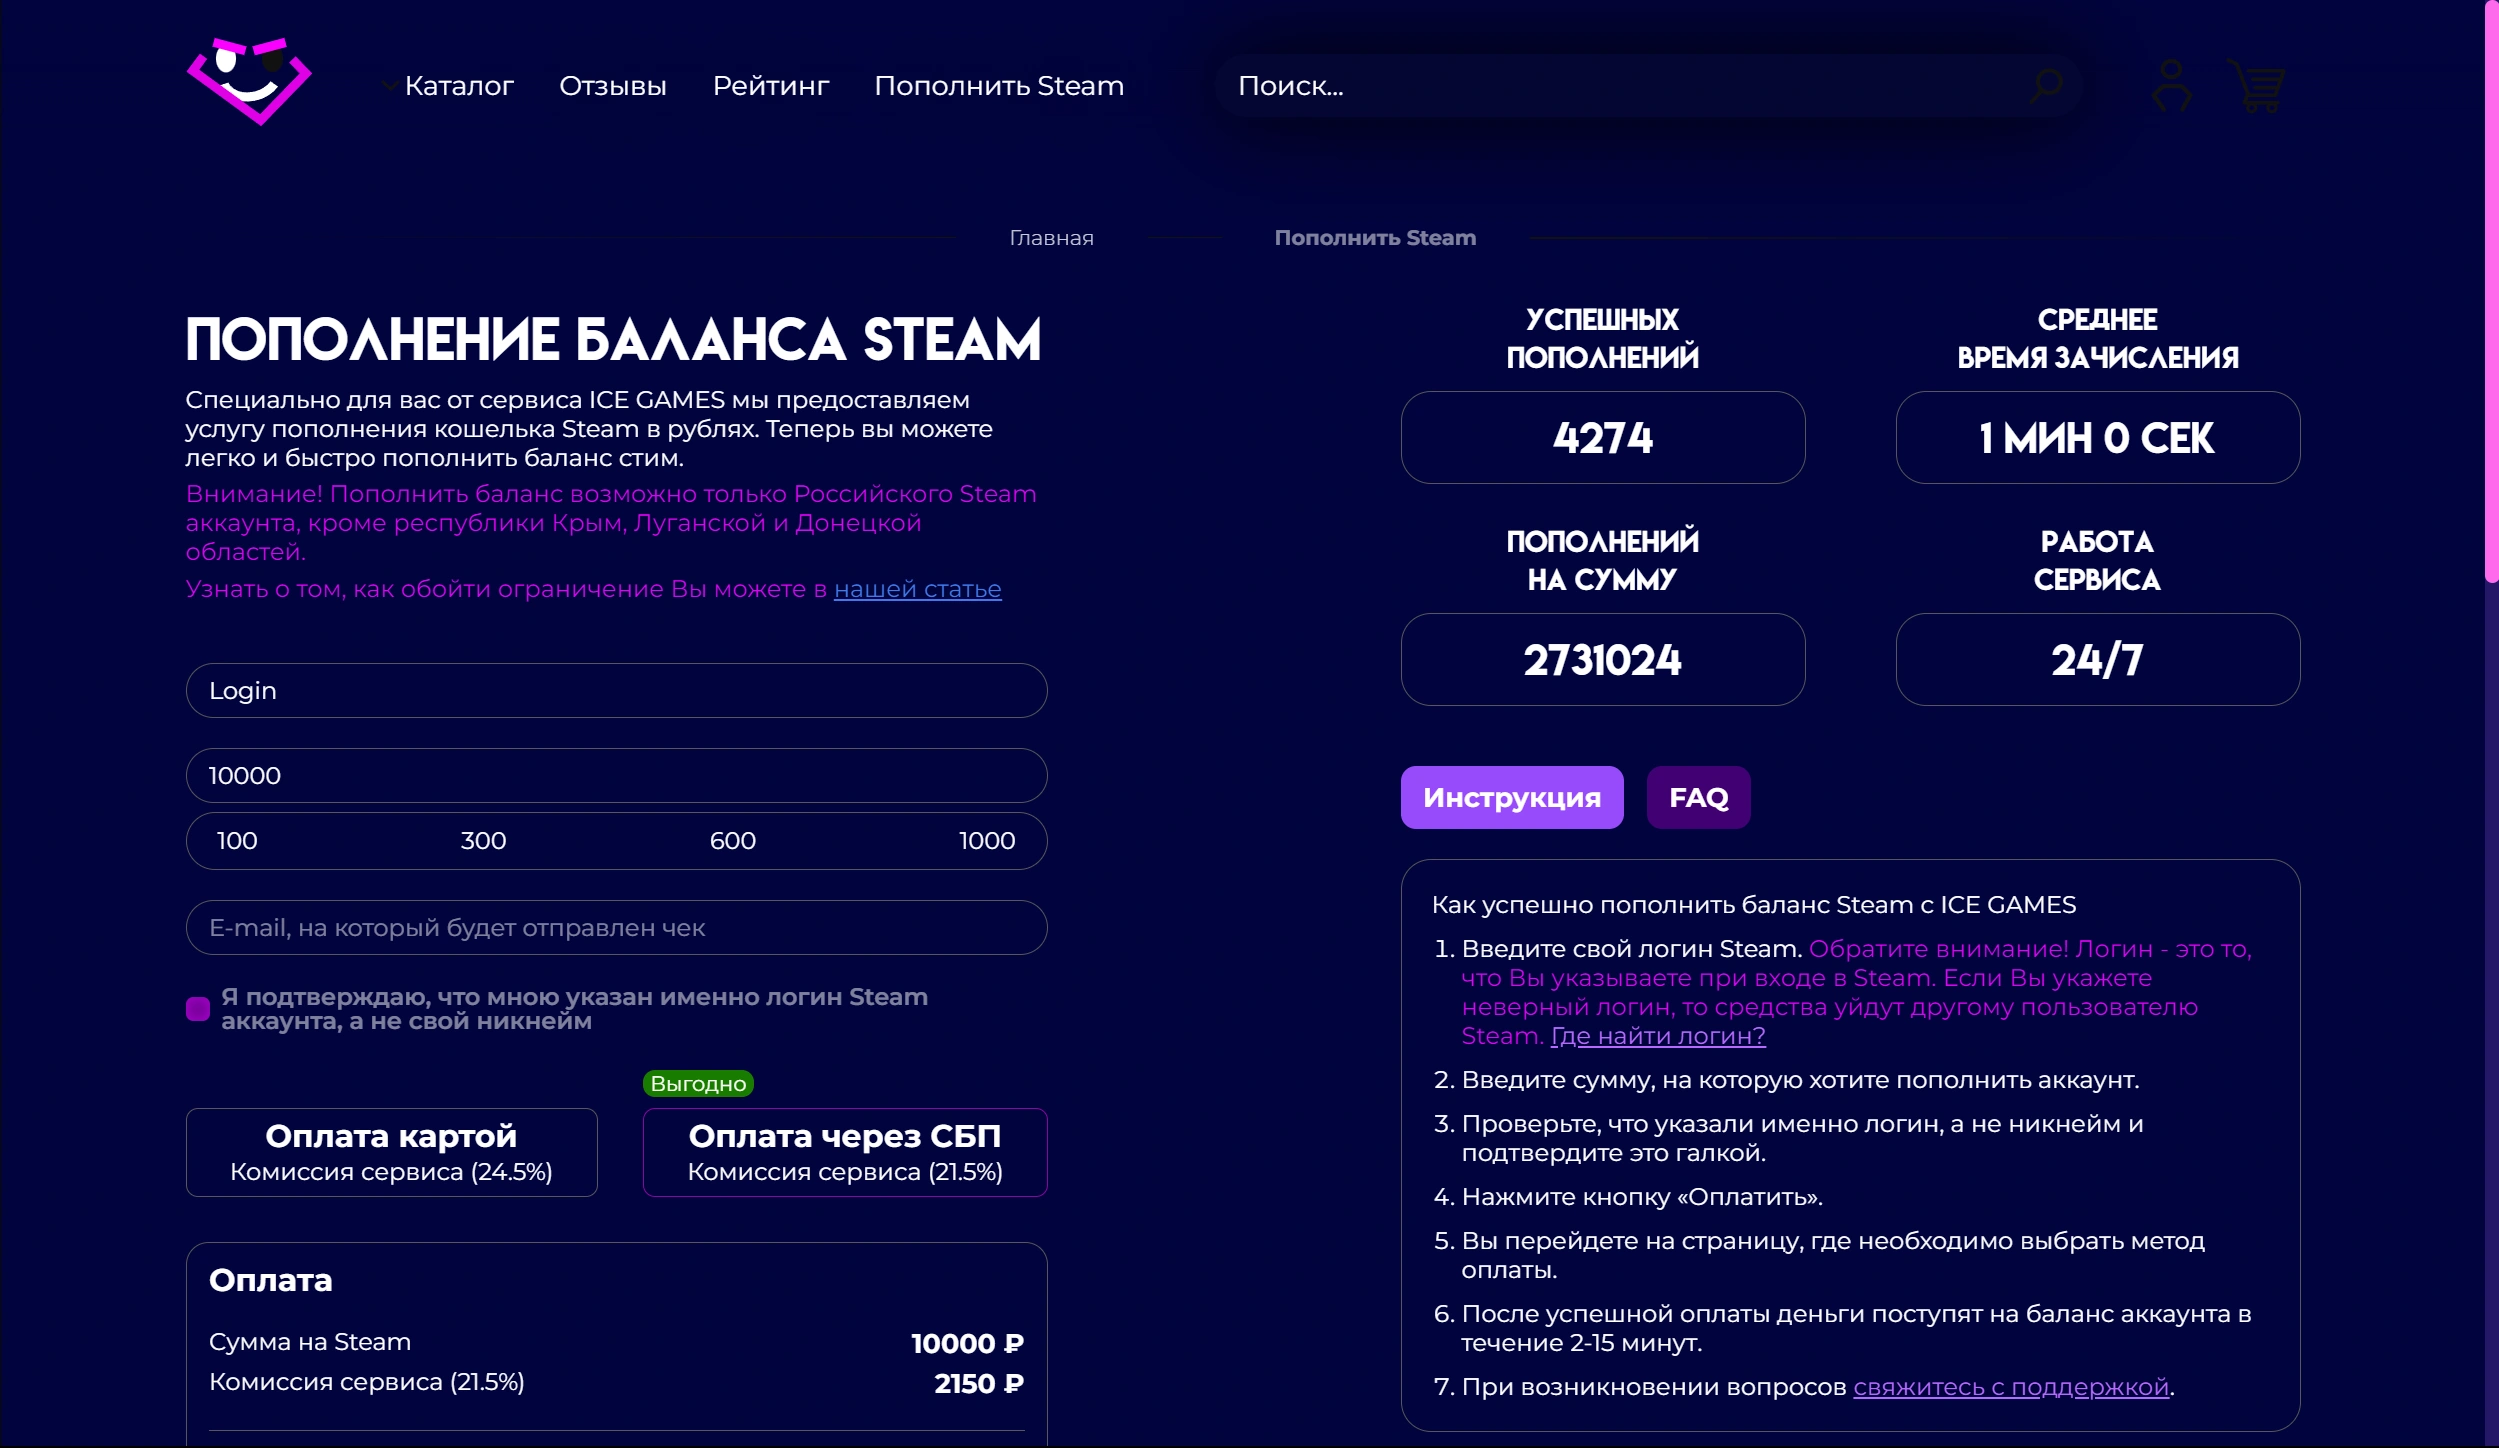This screenshot has width=2499, height=1448.
Task: Click the ПОПОЛНЕНИЕ БАЛАНСА STEAM heading
Action: (x=613, y=339)
